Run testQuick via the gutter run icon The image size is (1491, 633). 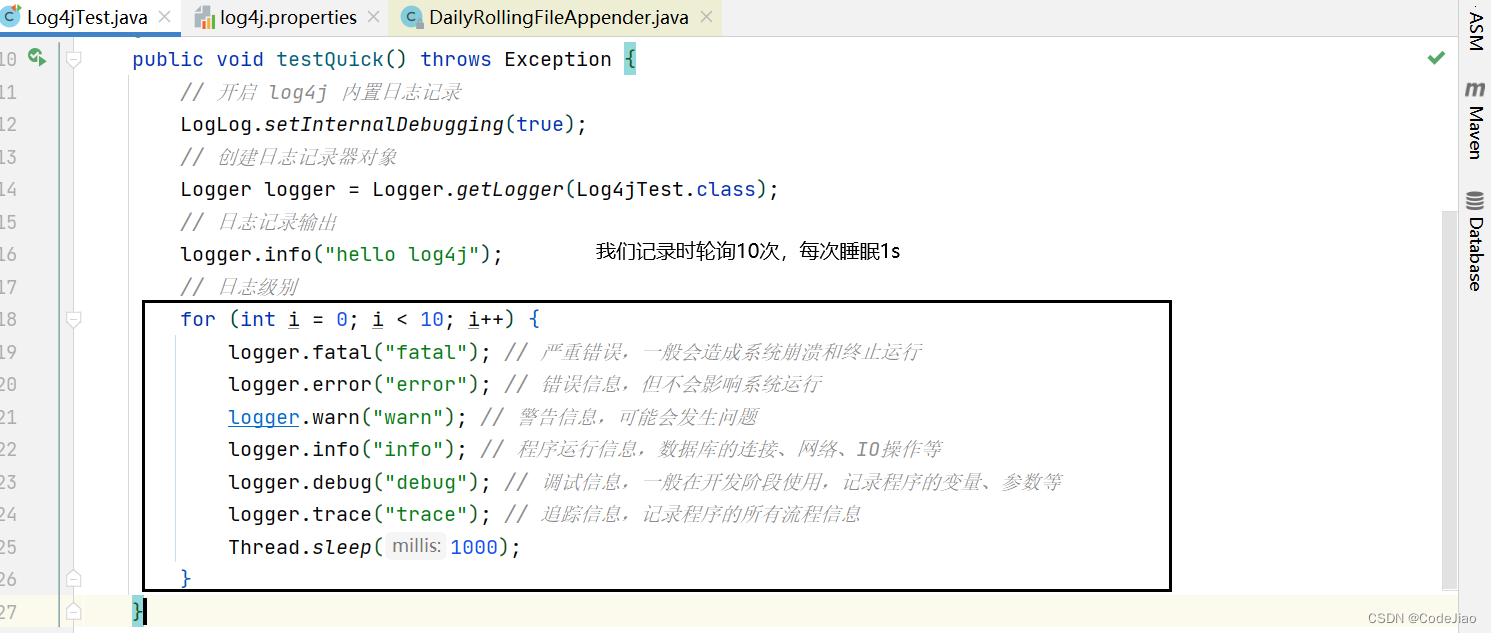[37, 58]
